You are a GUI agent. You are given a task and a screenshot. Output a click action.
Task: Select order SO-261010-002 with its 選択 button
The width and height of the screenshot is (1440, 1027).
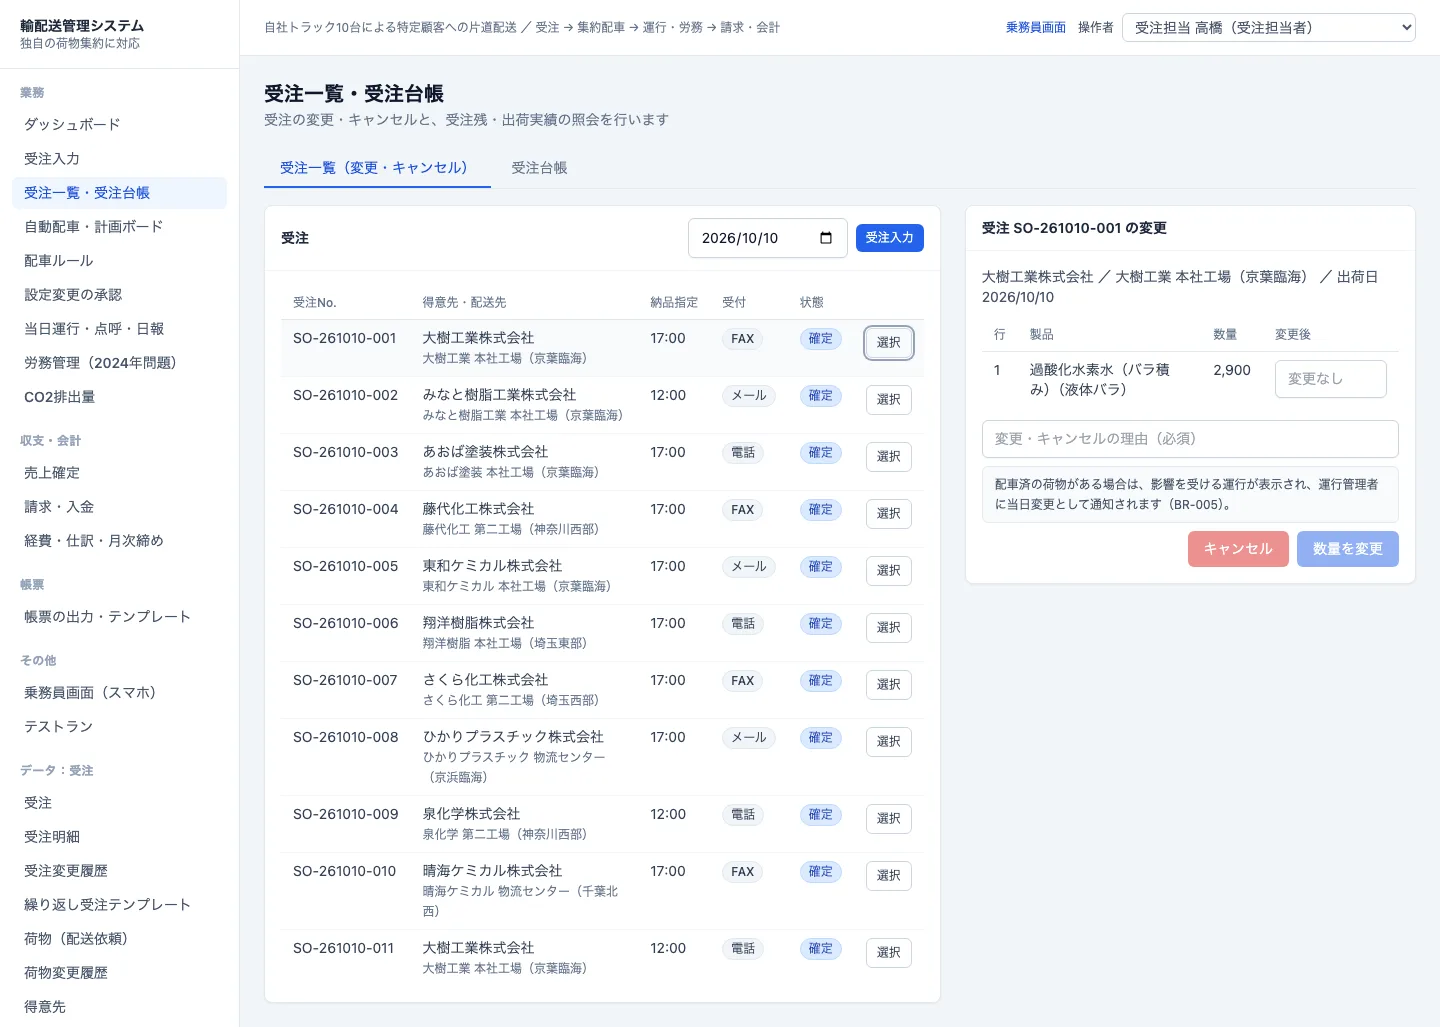tap(888, 400)
